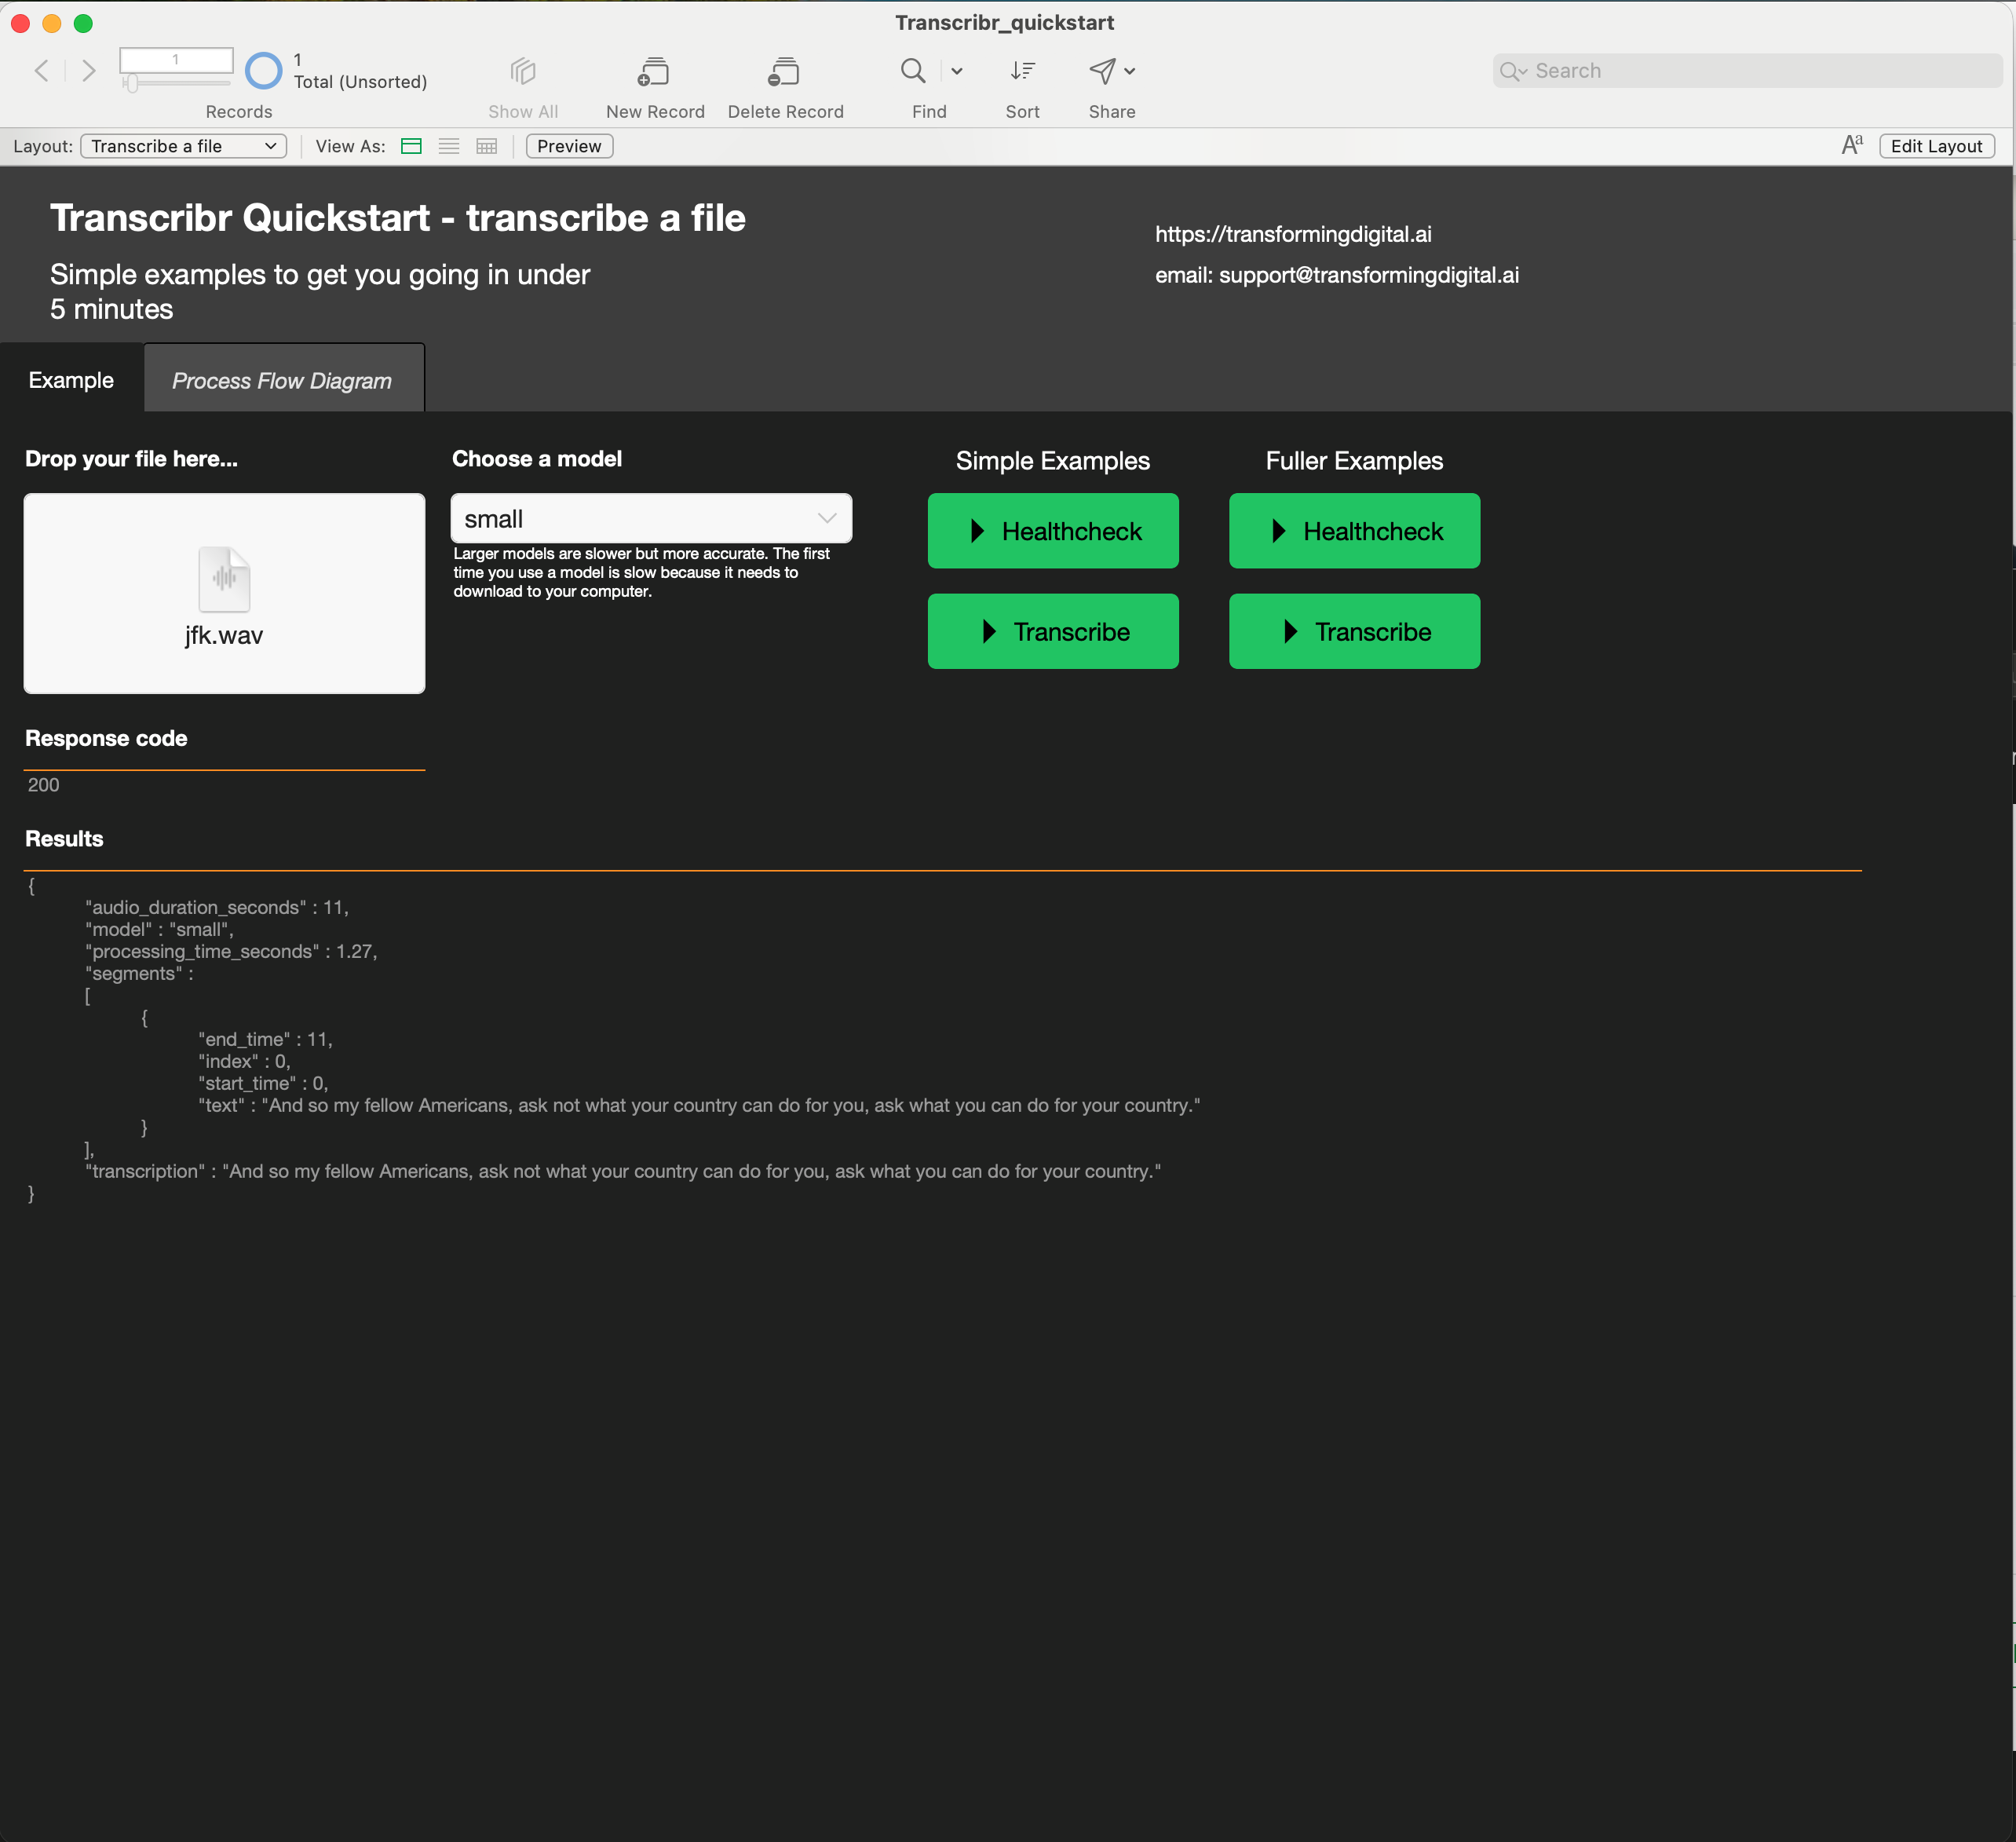Click the Sort records icon
Screen dimensions: 2016x1842
(1022, 71)
